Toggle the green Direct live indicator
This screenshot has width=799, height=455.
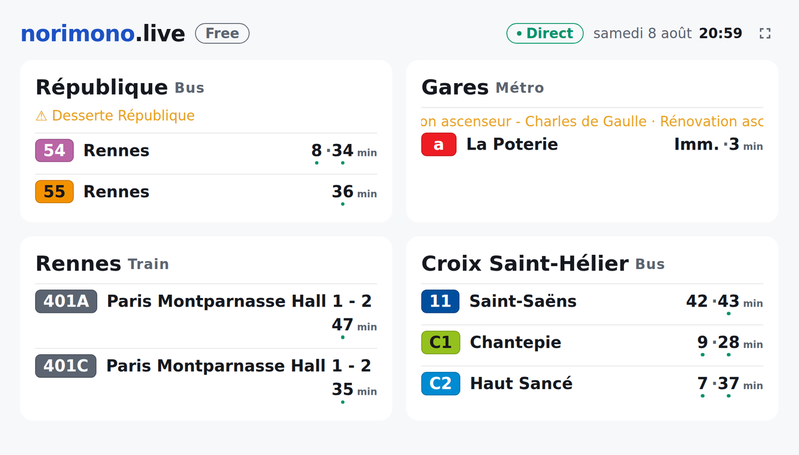click(x=545, y=34)
